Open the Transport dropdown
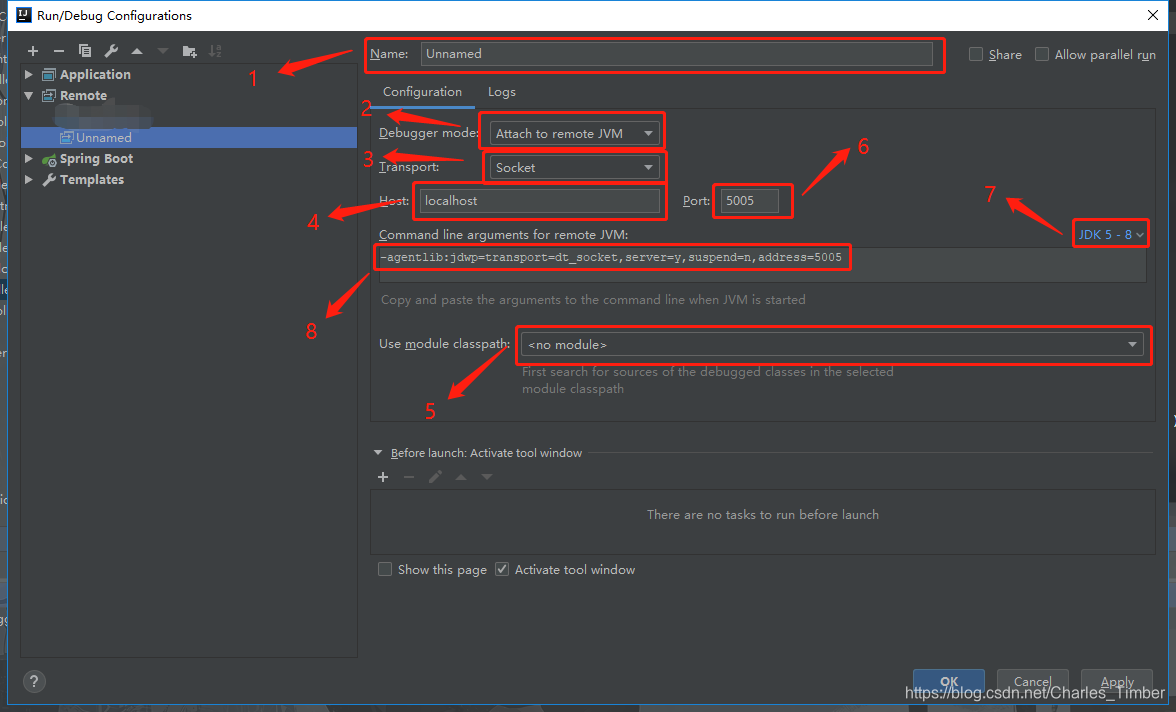The width and height of the screenshot is (1176, 712). [574, 167]
